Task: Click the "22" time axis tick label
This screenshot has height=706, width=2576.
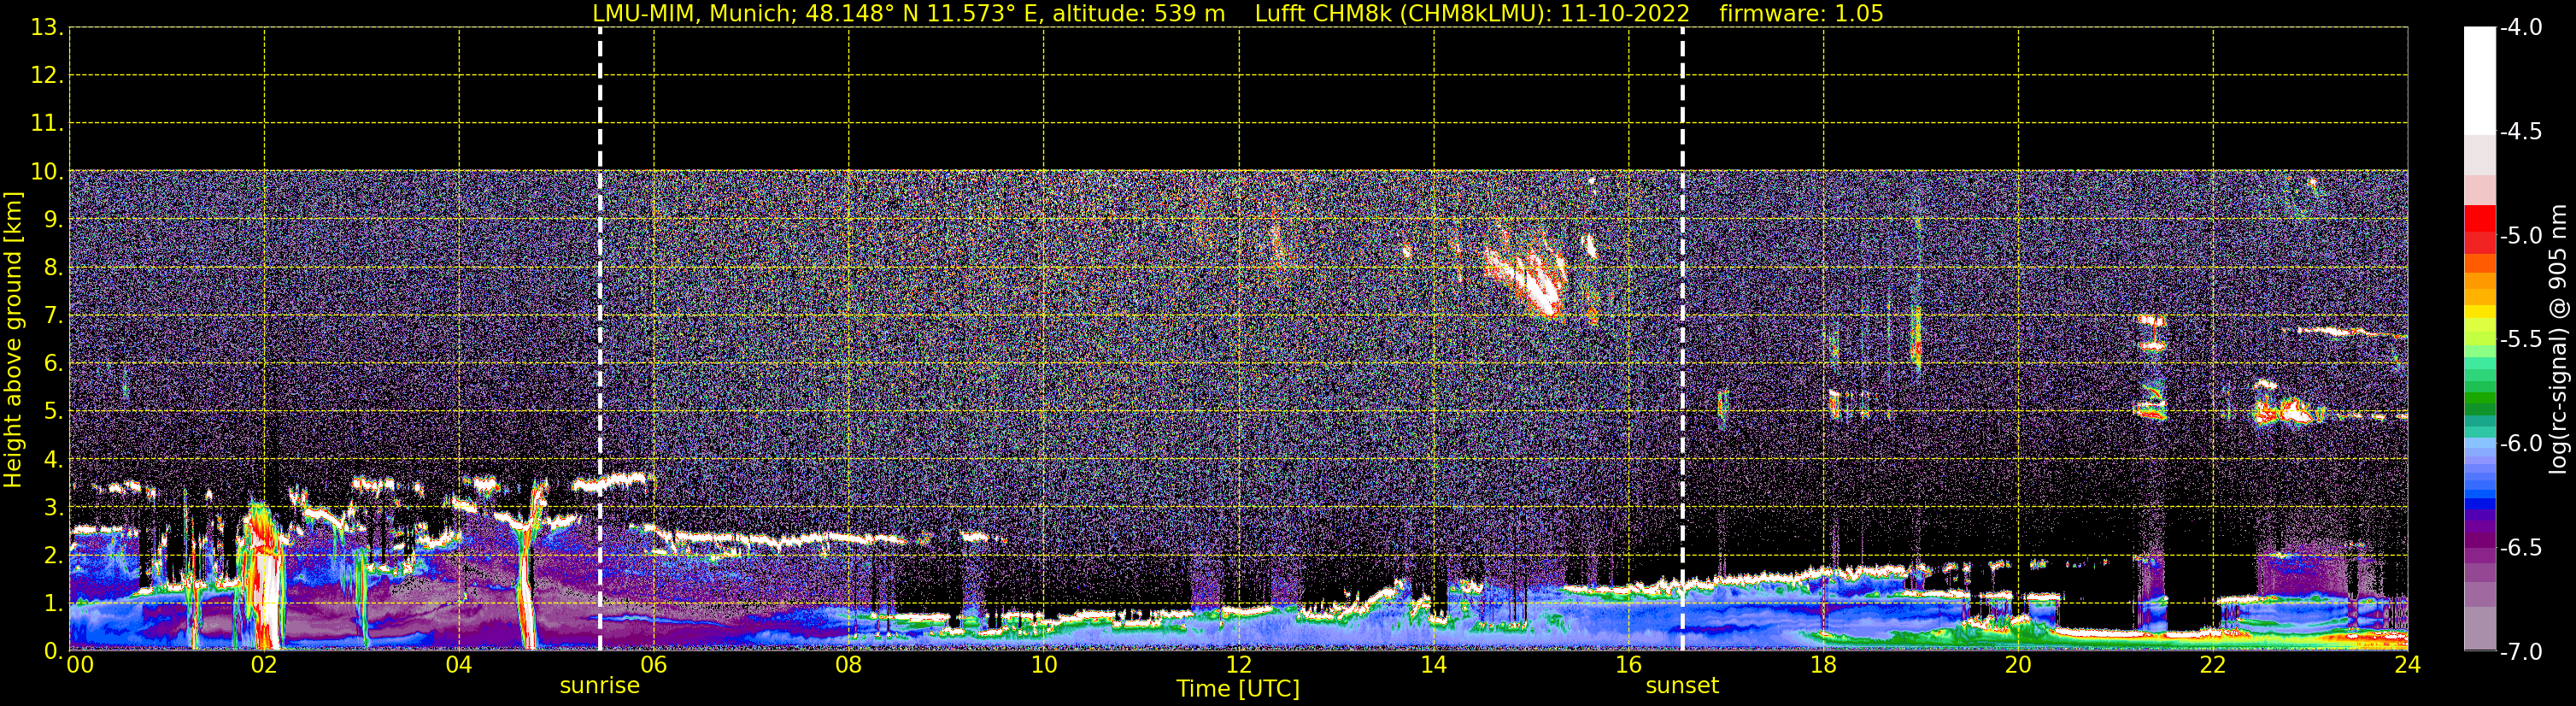Action: click(2213, 665)
